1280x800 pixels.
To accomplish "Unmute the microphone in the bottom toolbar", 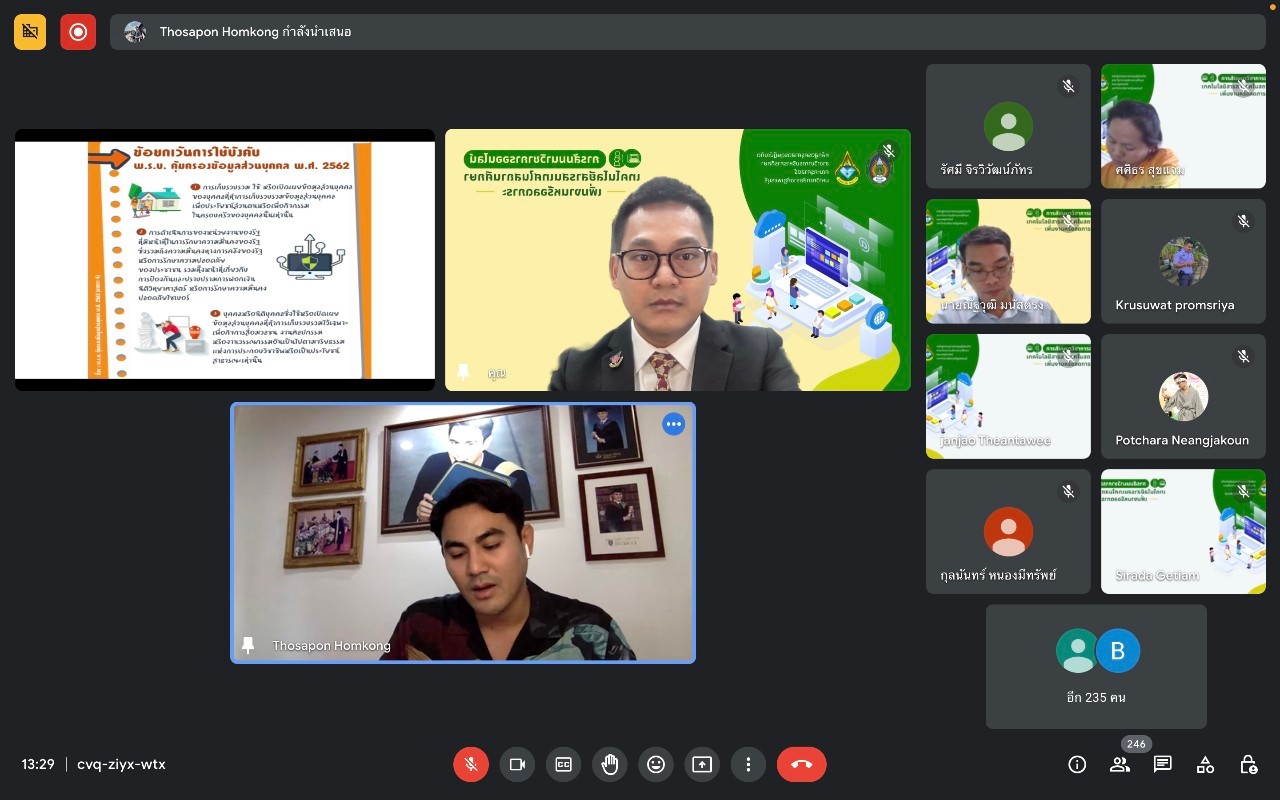I will [471, 764].
